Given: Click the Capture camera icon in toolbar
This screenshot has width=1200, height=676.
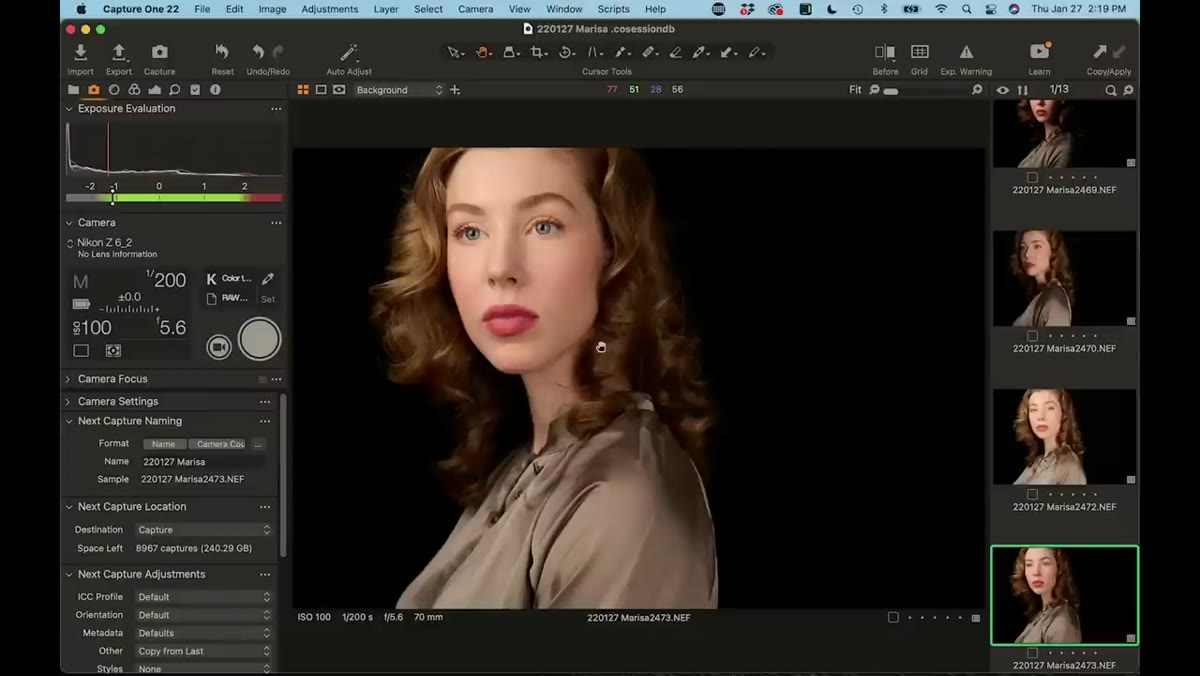Looking at the screenshot, I should click(x=159, y=52).
